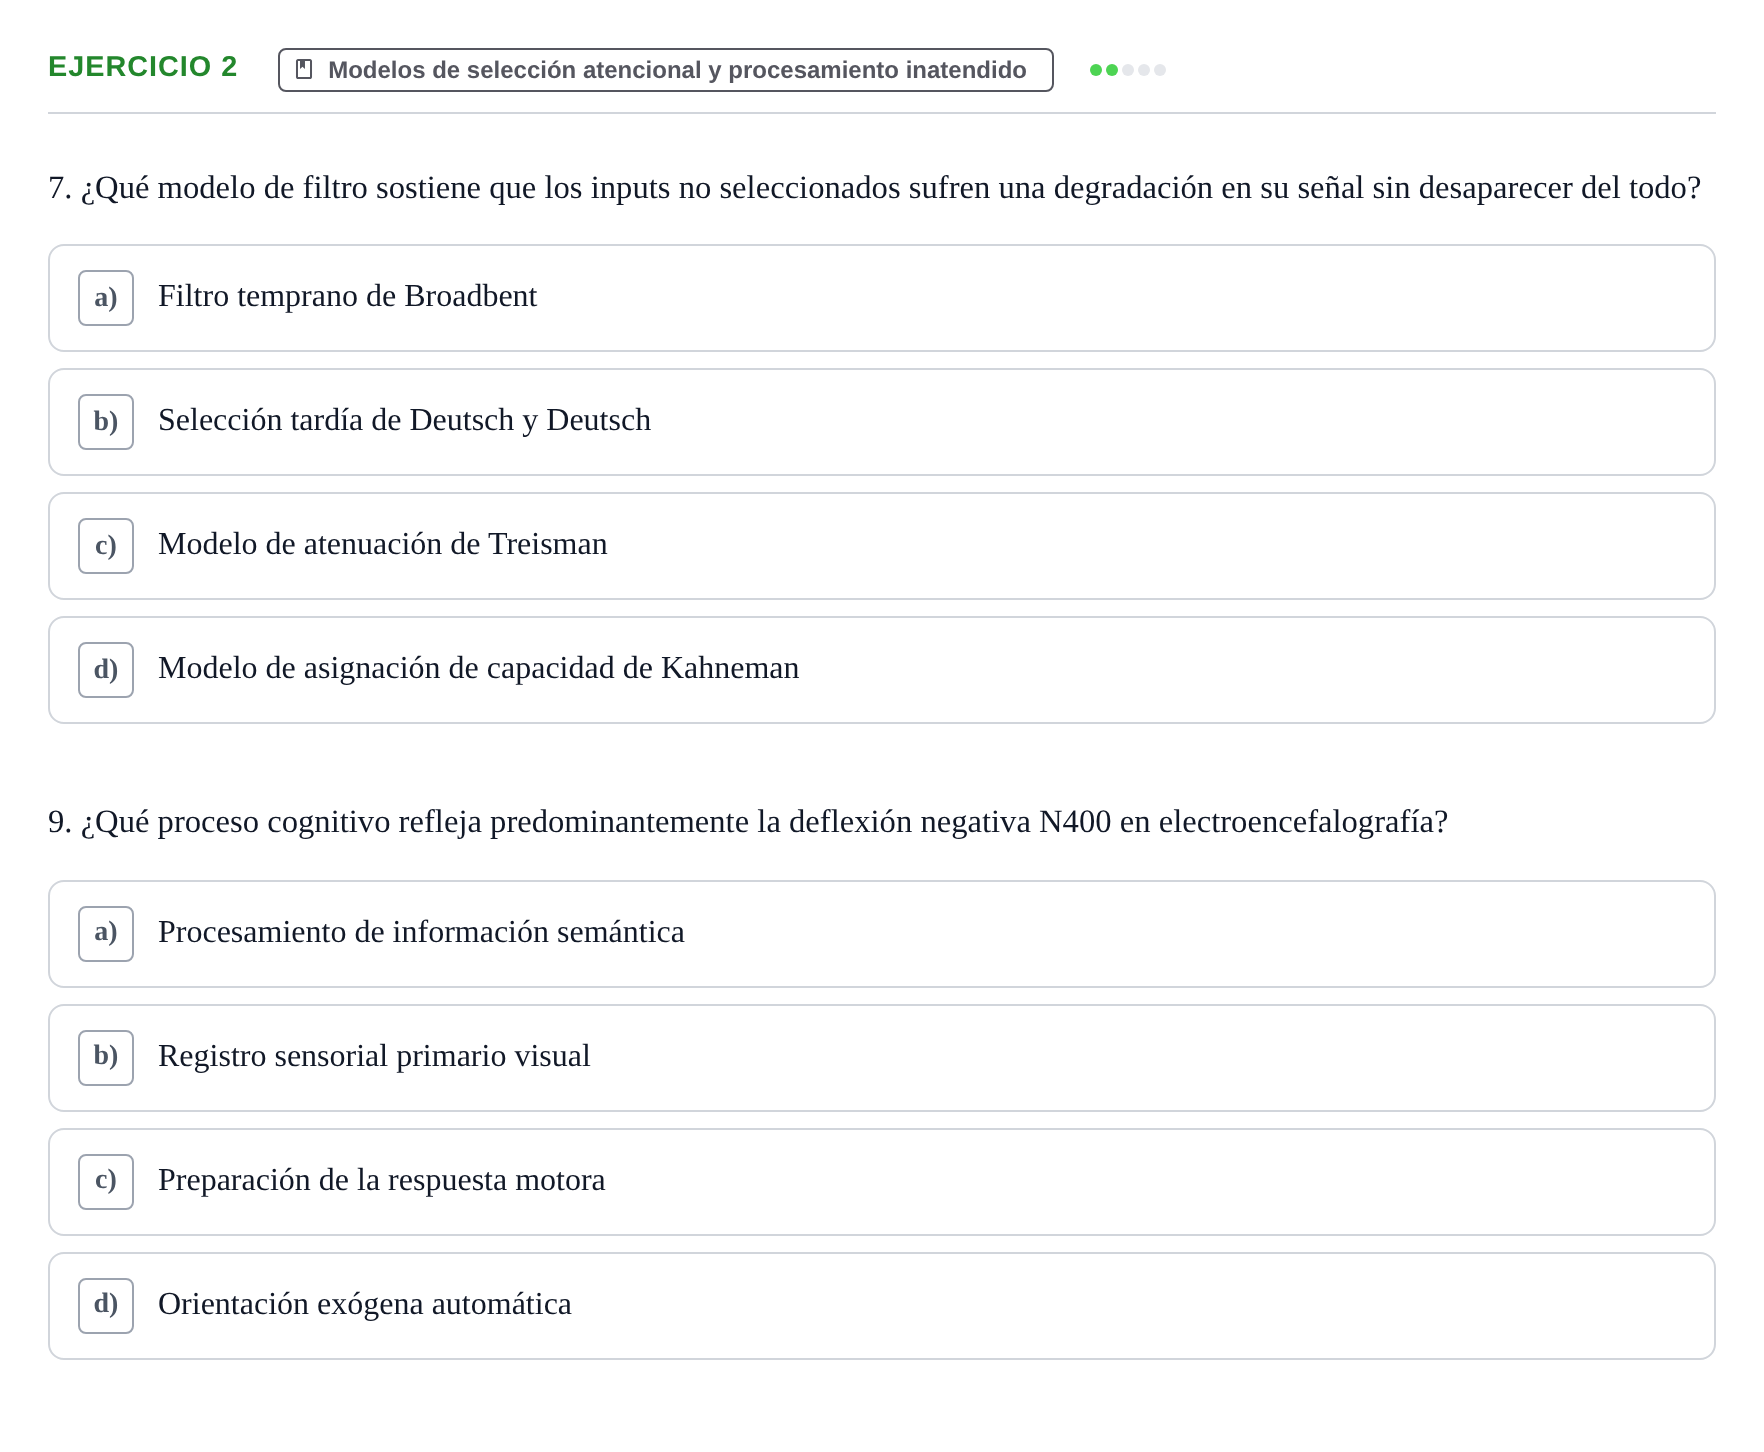Pick answer b) Registro sensorial primario visual
Image resolution: width=1764 pixels, height=1452 pixels.
click(x=882, y=1058)
